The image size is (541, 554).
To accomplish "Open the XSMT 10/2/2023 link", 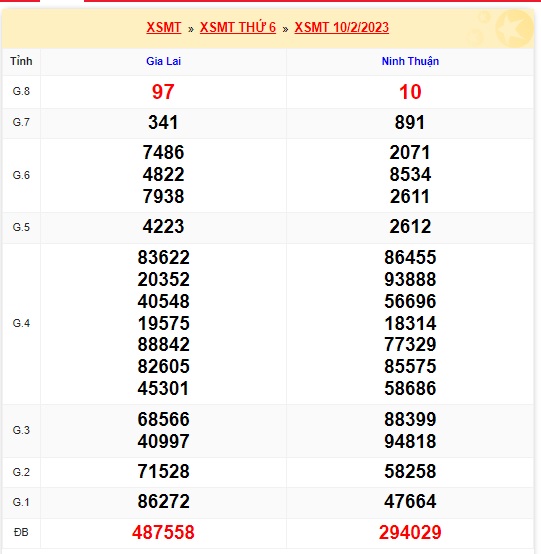I will click(342, 28).
